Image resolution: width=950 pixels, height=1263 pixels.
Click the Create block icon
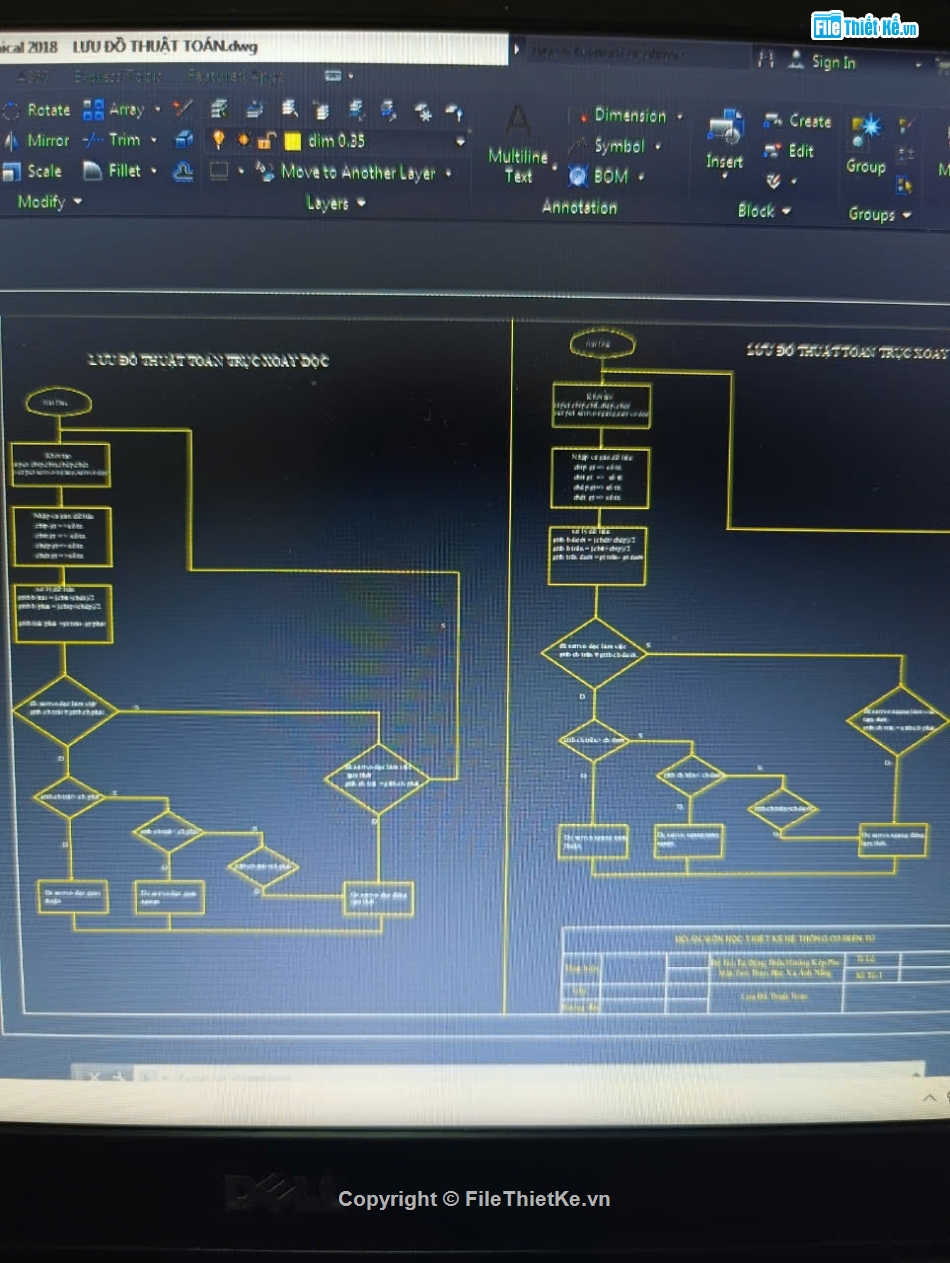coord(773,121)
